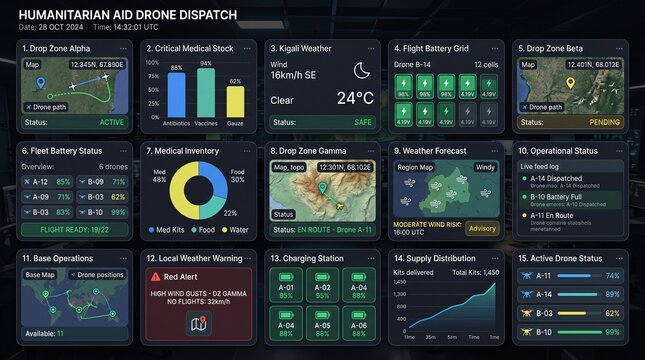
Task: Click the yellow drone icon on Gamma map
Action: (340, 205)
